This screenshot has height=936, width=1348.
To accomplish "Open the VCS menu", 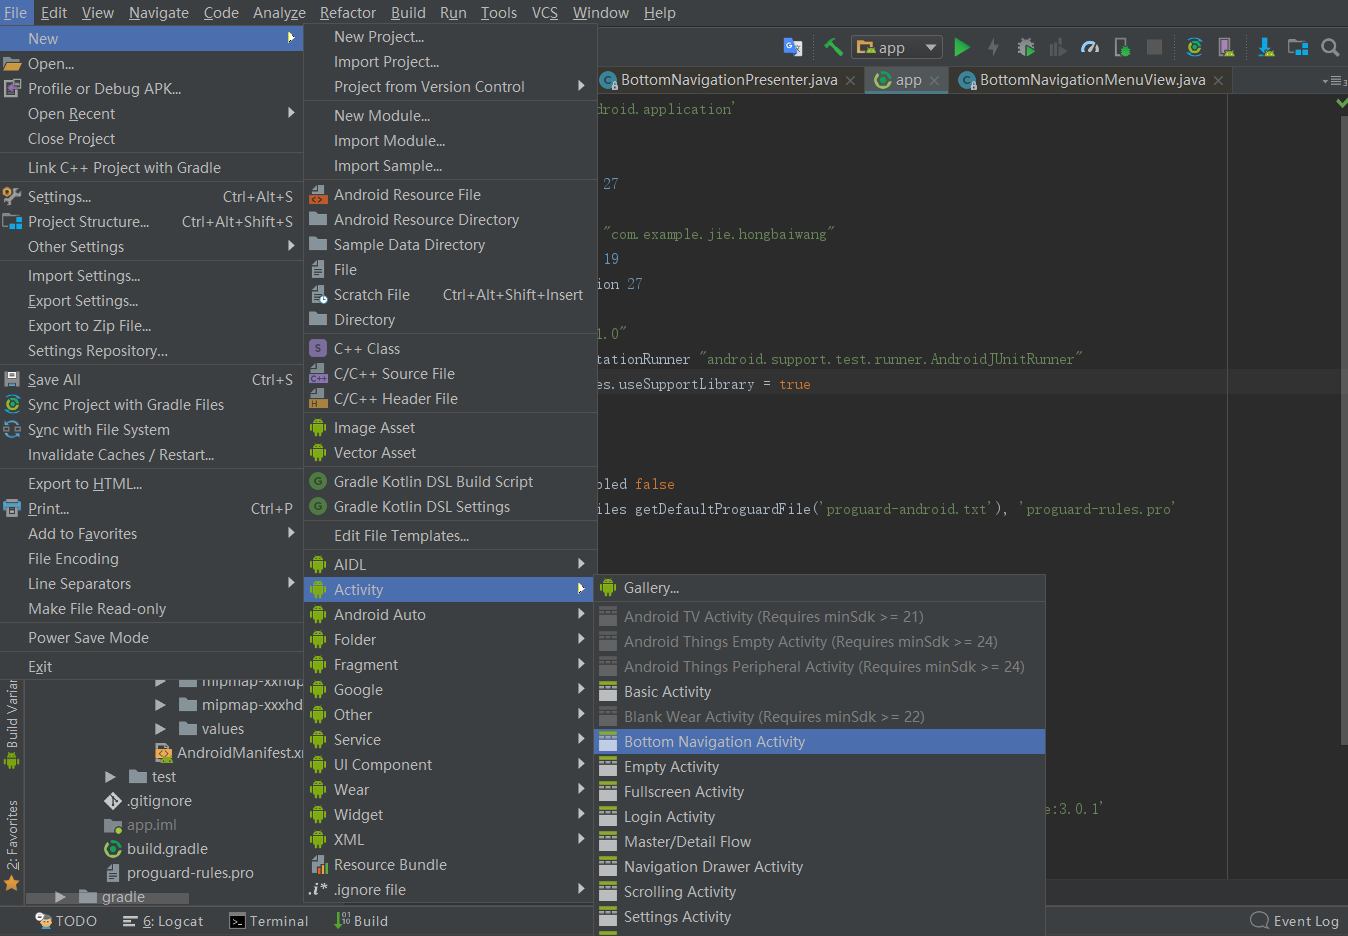I will [x=545, y=12].
